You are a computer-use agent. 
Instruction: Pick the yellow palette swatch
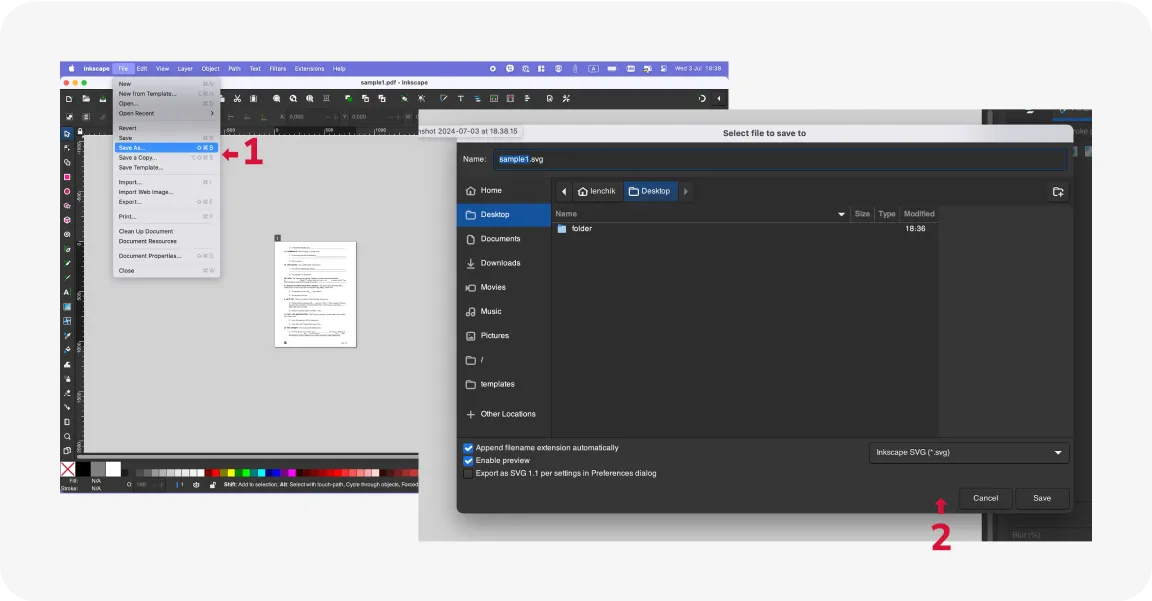point(231,473)
